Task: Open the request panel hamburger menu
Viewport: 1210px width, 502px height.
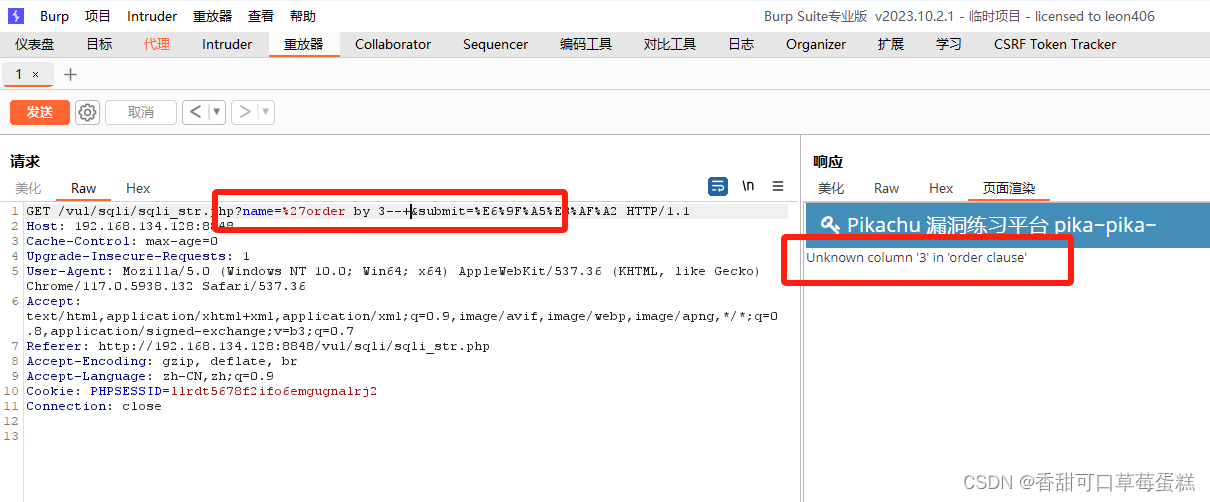Action: 778,186
